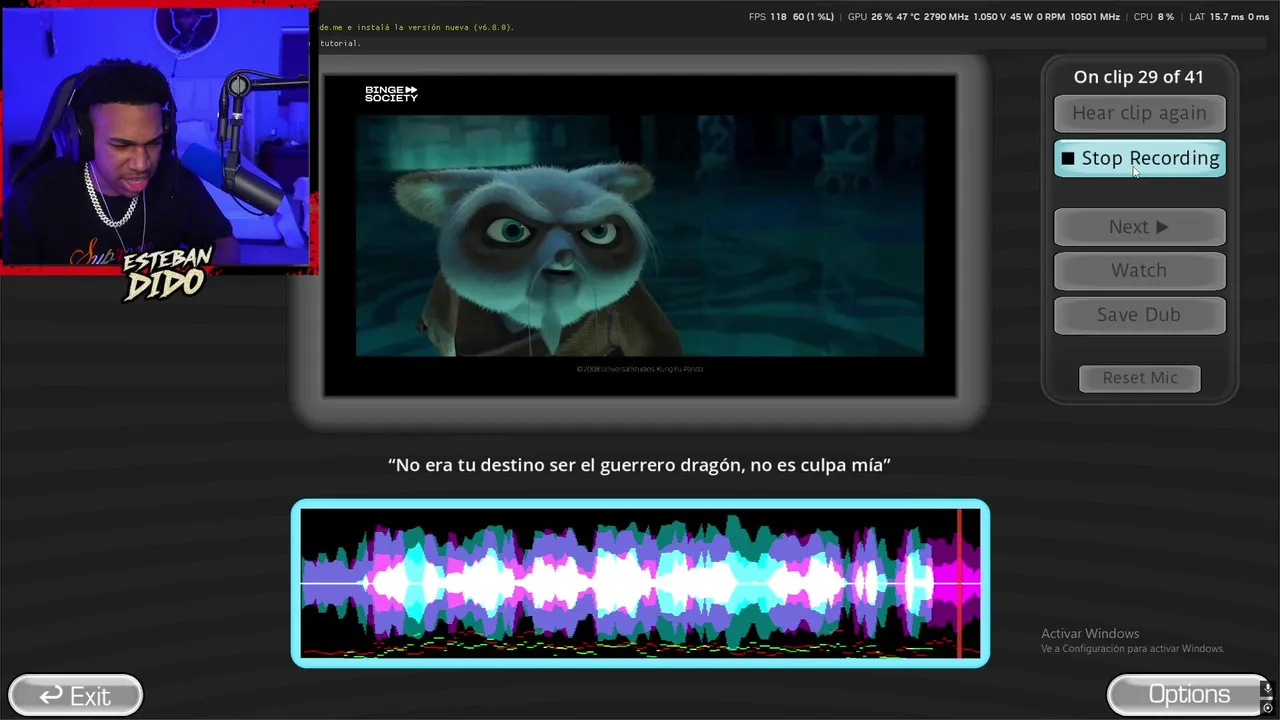The width and height of the screenshot is (1280, 720).
Task: Click the red playhead line in the waveform
Action: [959, 583]
